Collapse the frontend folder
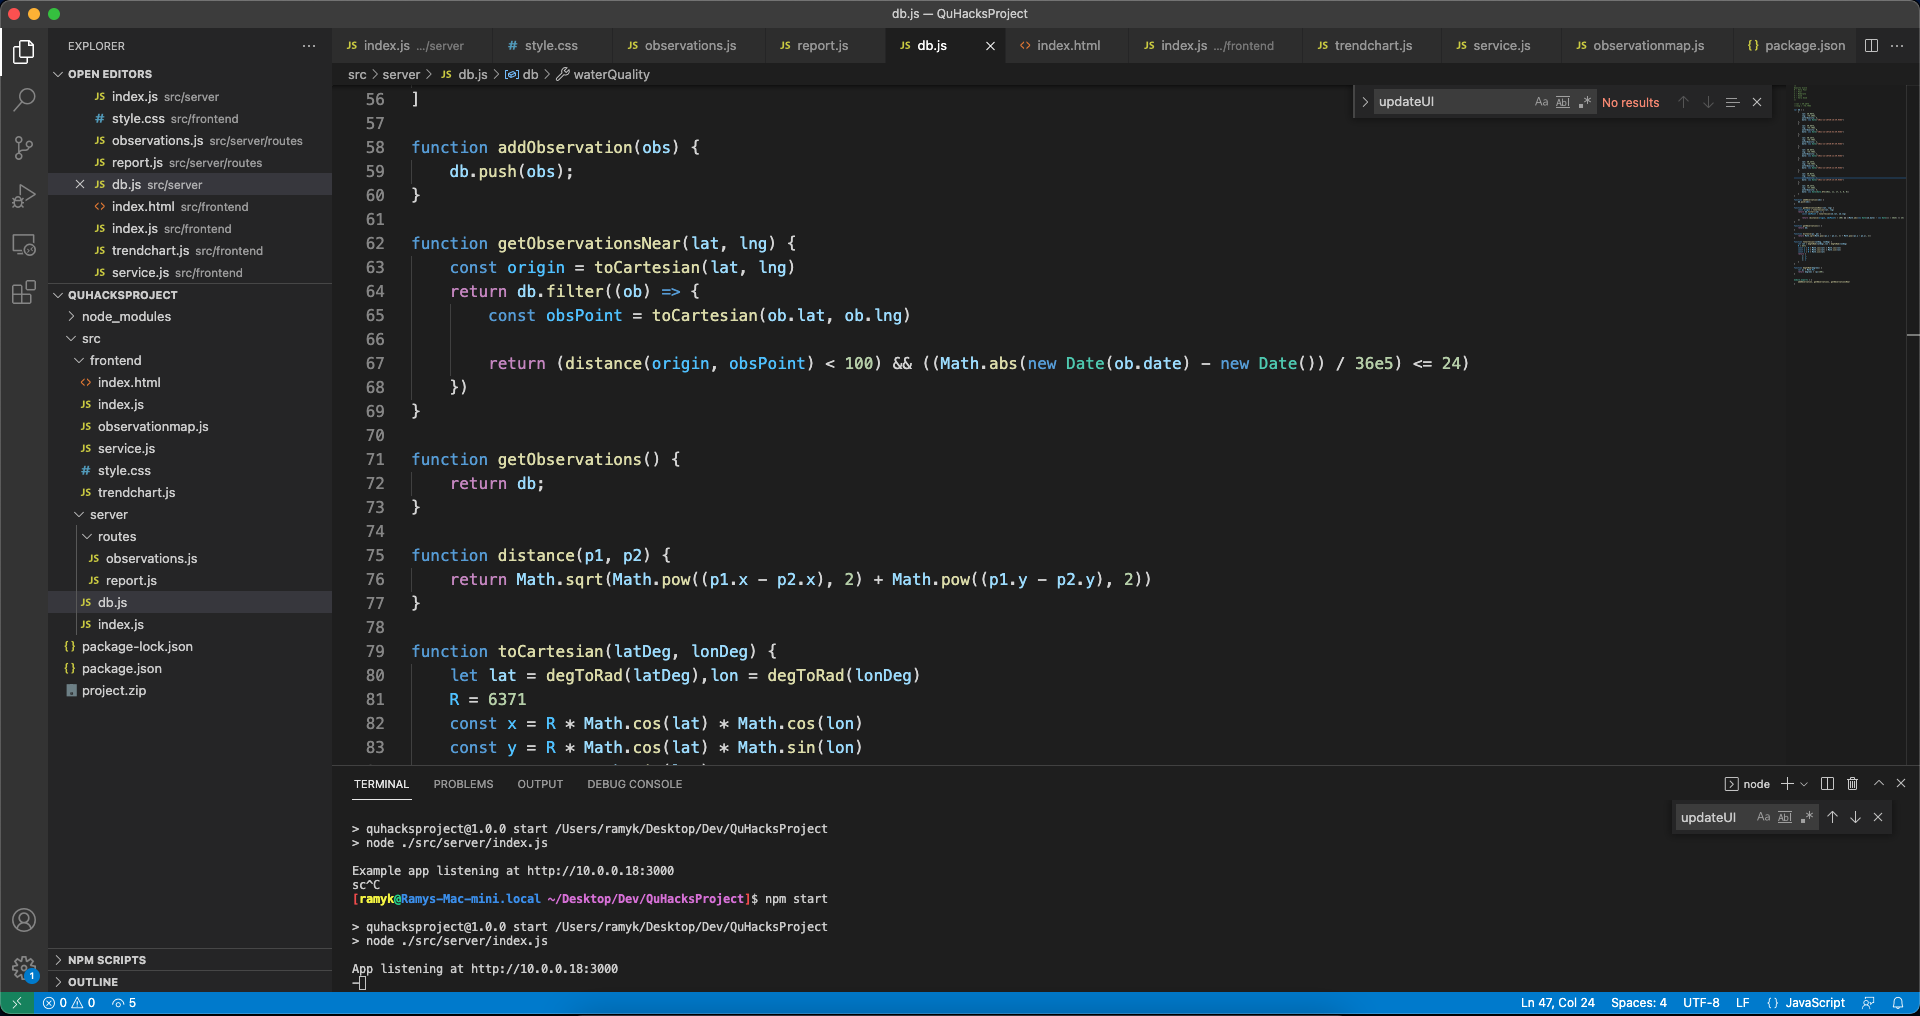1920x1016 pixels. point(115,361)
